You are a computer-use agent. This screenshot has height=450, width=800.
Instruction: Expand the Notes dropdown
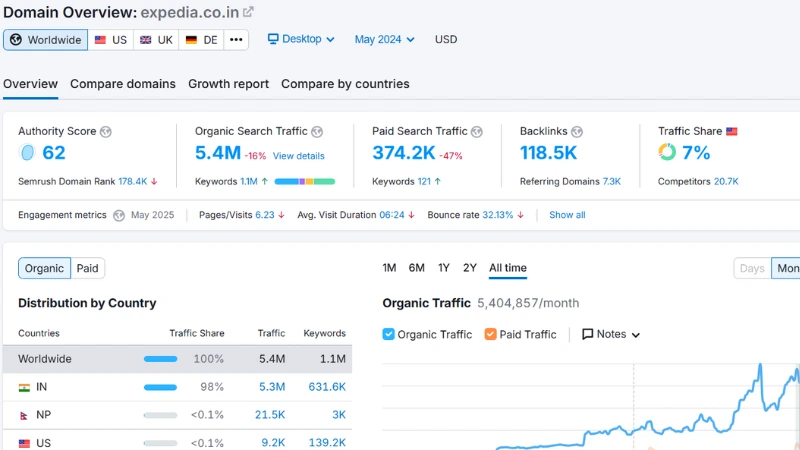(611, 334)
